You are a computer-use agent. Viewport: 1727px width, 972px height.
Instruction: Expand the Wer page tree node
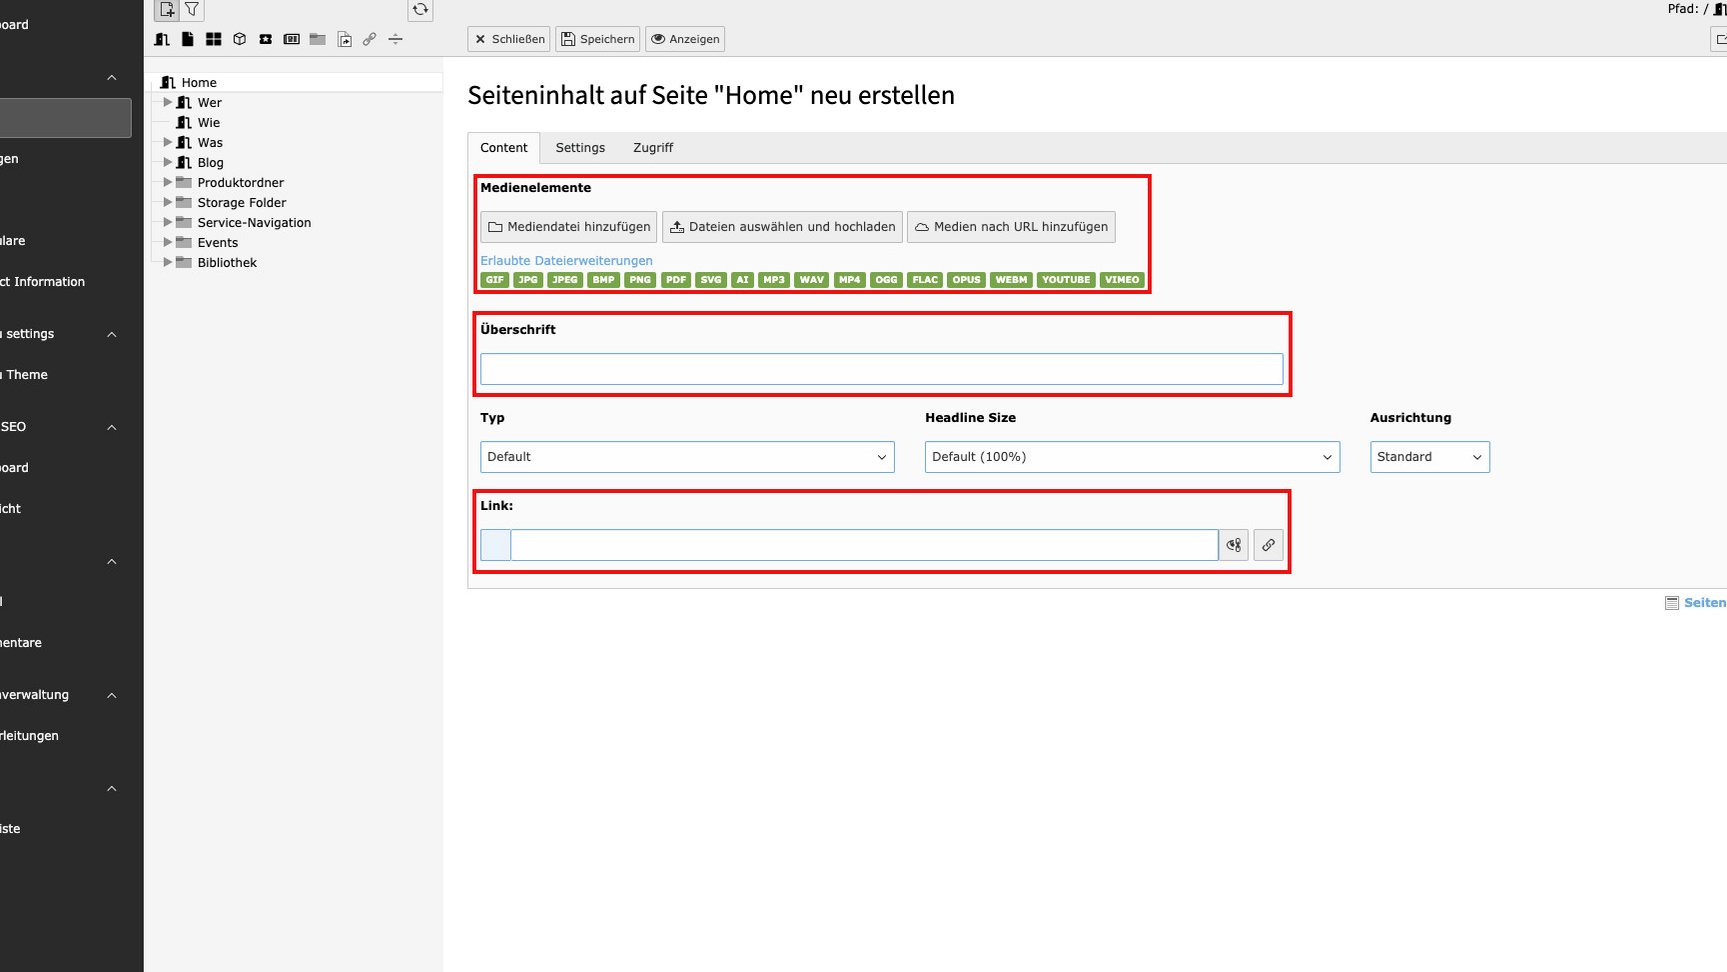[x=167, y=102]
